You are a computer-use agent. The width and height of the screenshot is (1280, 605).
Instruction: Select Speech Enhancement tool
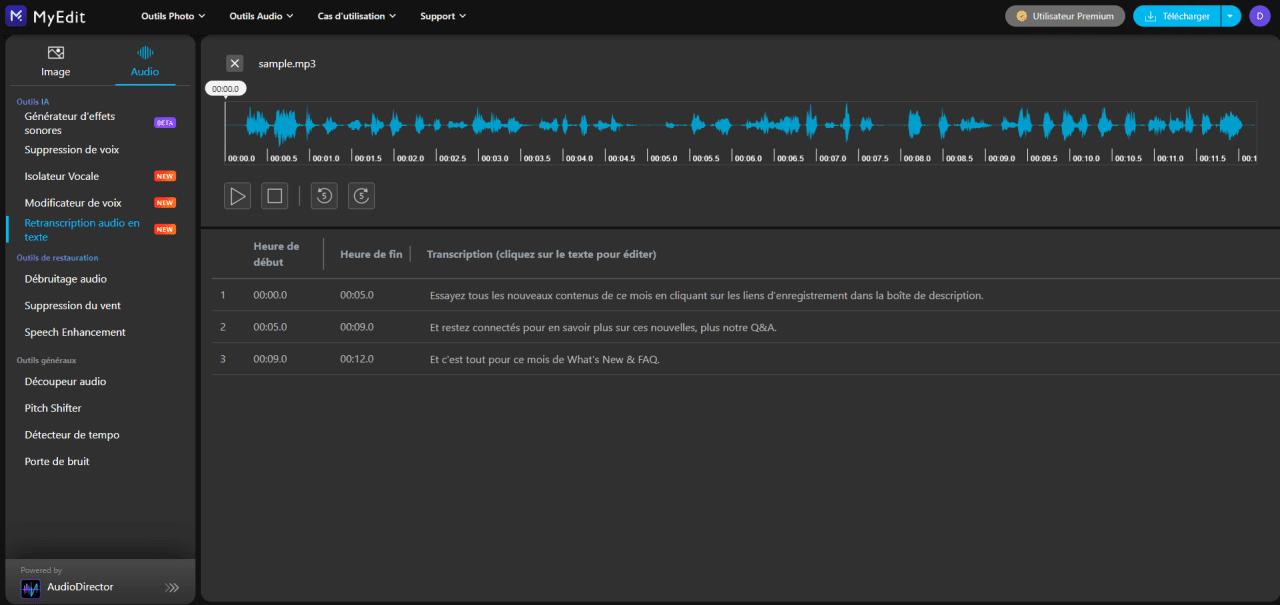point(75,332)
